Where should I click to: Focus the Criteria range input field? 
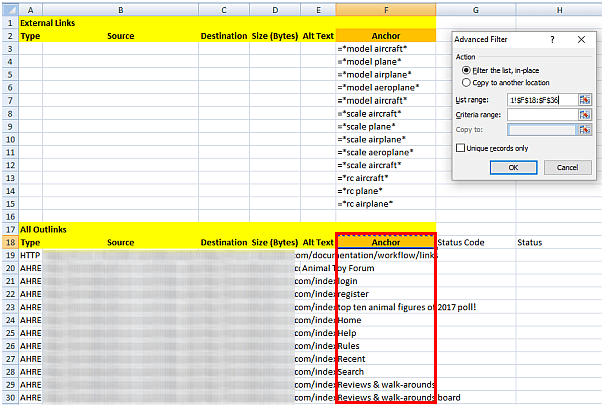click(542, 115)
